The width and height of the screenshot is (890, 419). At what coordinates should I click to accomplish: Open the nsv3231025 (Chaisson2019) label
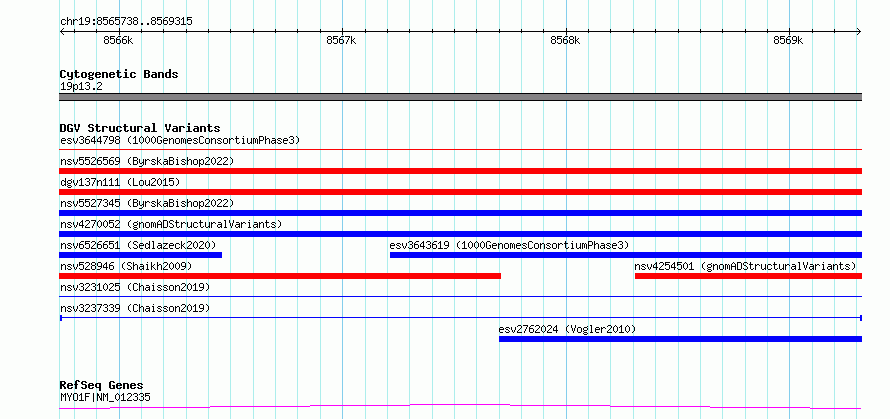135,287
